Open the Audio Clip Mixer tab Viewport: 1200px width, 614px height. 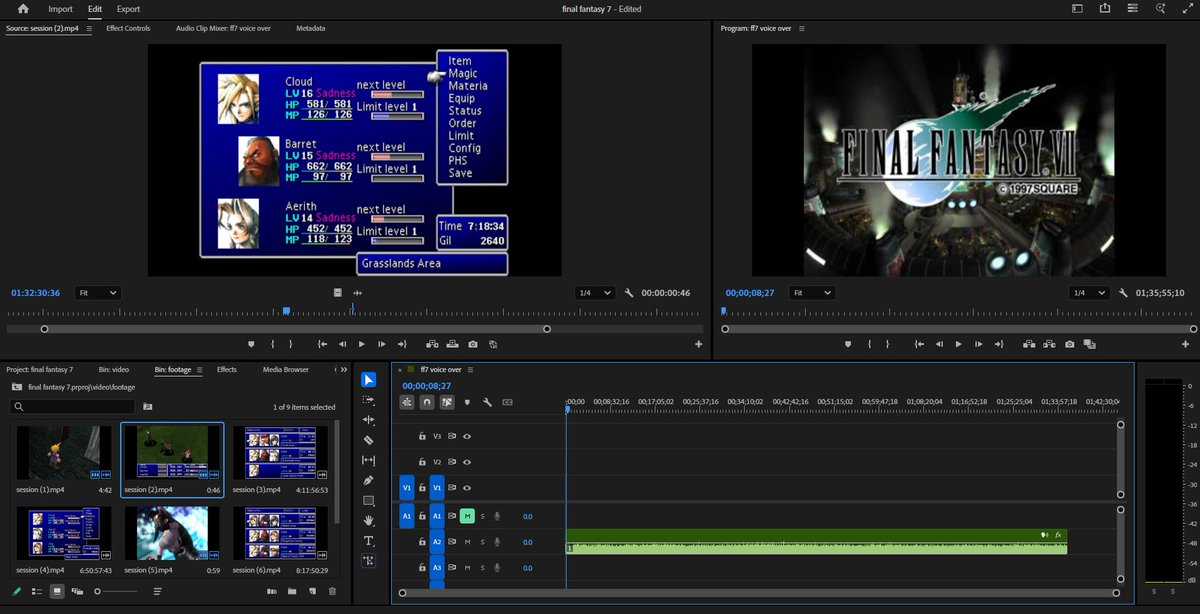tap(223, 29)
